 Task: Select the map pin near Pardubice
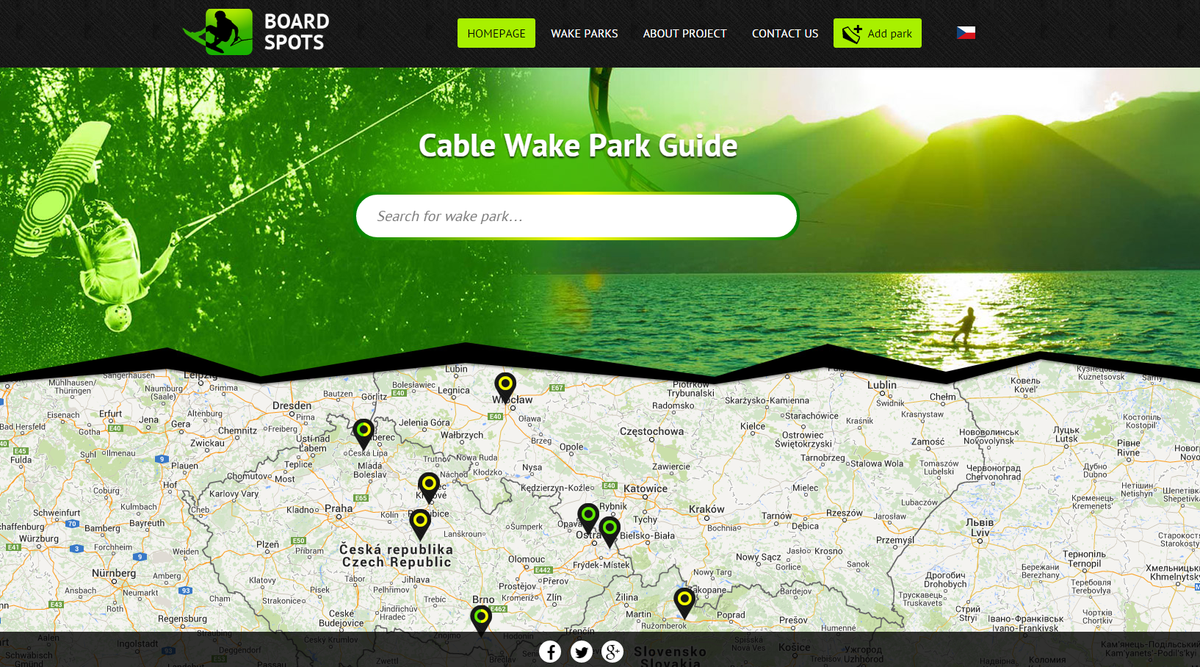tap(420, 524)
